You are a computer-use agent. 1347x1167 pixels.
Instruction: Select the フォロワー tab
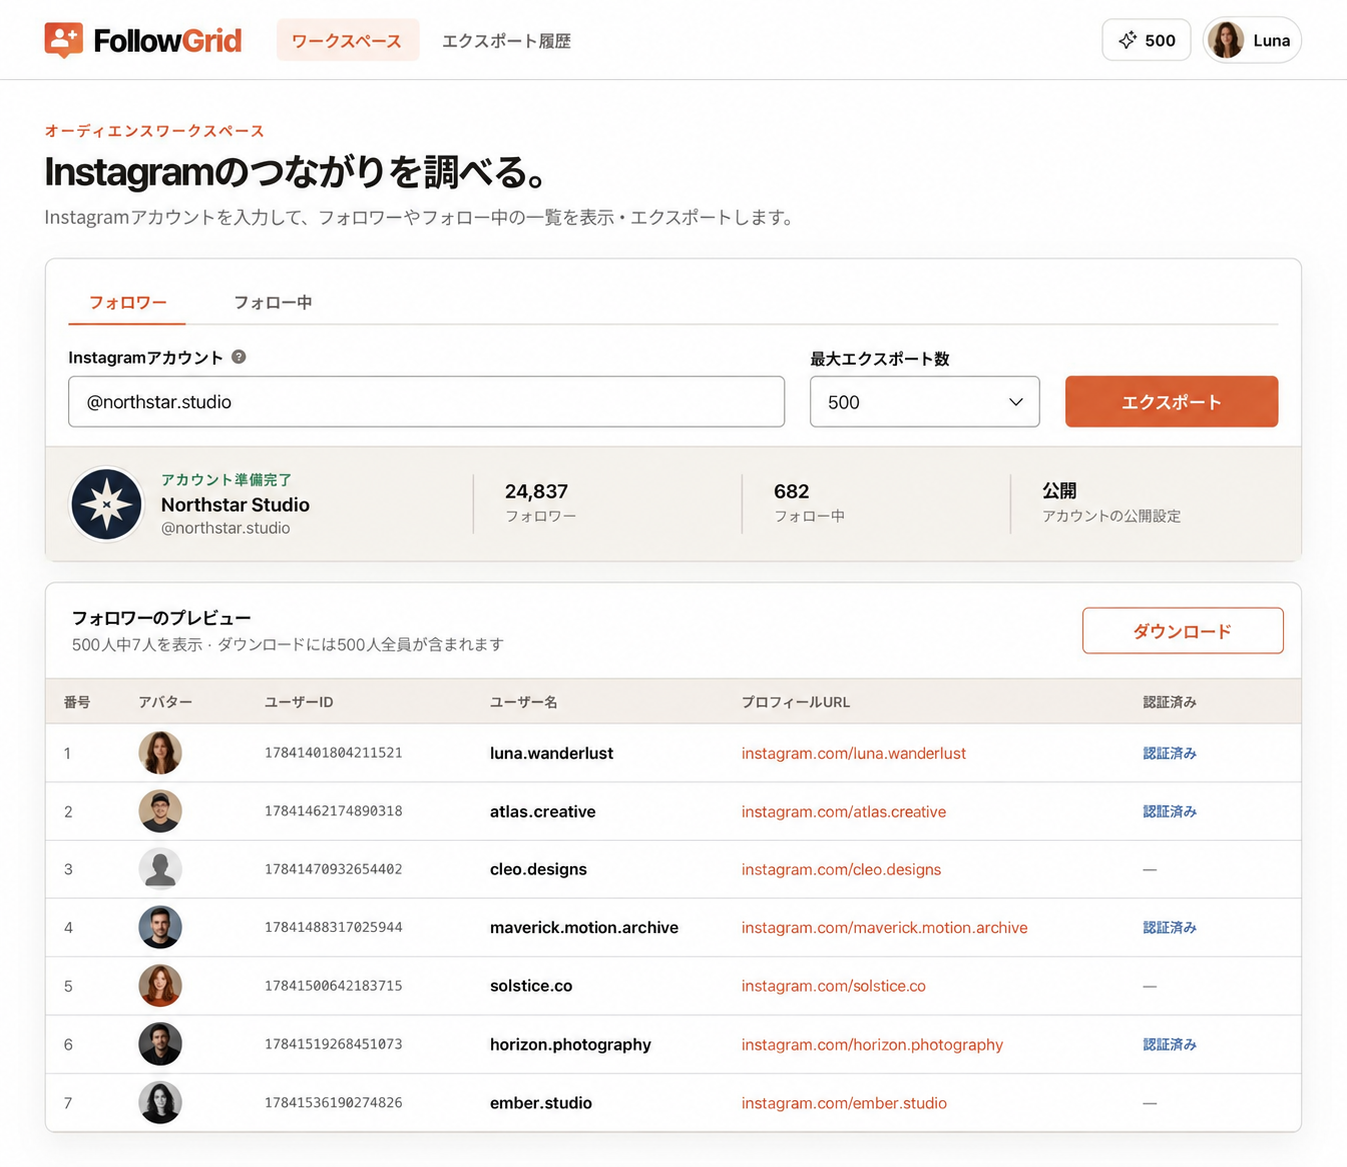point(127,302)
